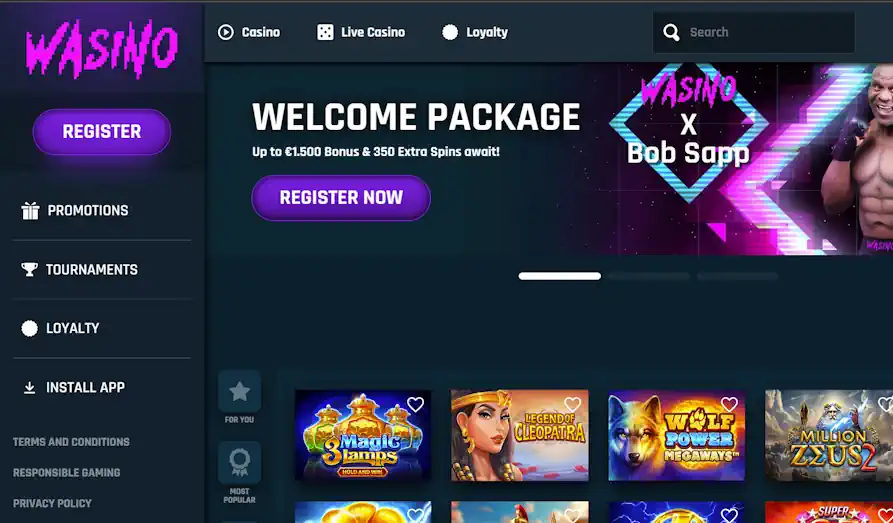Viewport: 893px width, 523px height.
Task: Click the search magnifier icon
Action: click(x=671, y=32)
